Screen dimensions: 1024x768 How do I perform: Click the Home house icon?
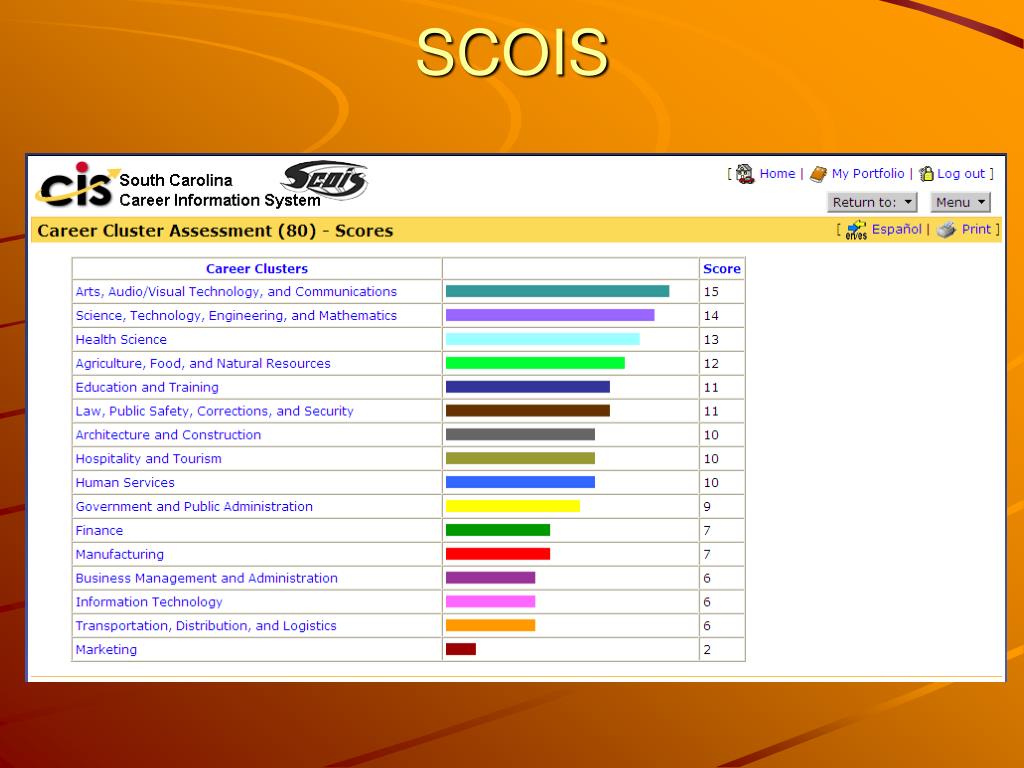(x=744, y=174)
